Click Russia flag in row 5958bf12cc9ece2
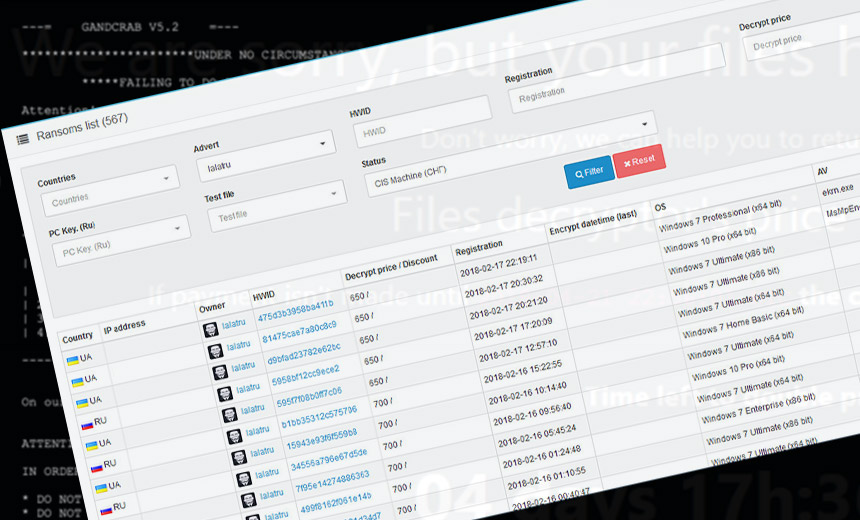The height and width of the screenshot is (520, 860). tap(87, 425)
